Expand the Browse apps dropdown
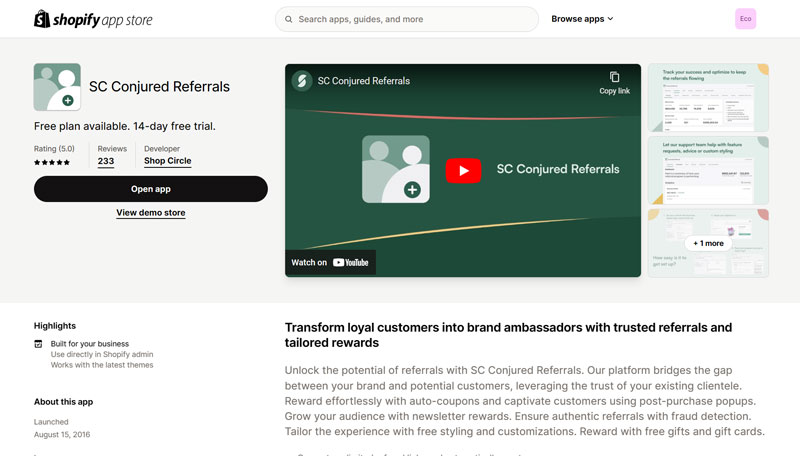The height and width of the screenshot is (456, 800). click(x=582, y=19)
